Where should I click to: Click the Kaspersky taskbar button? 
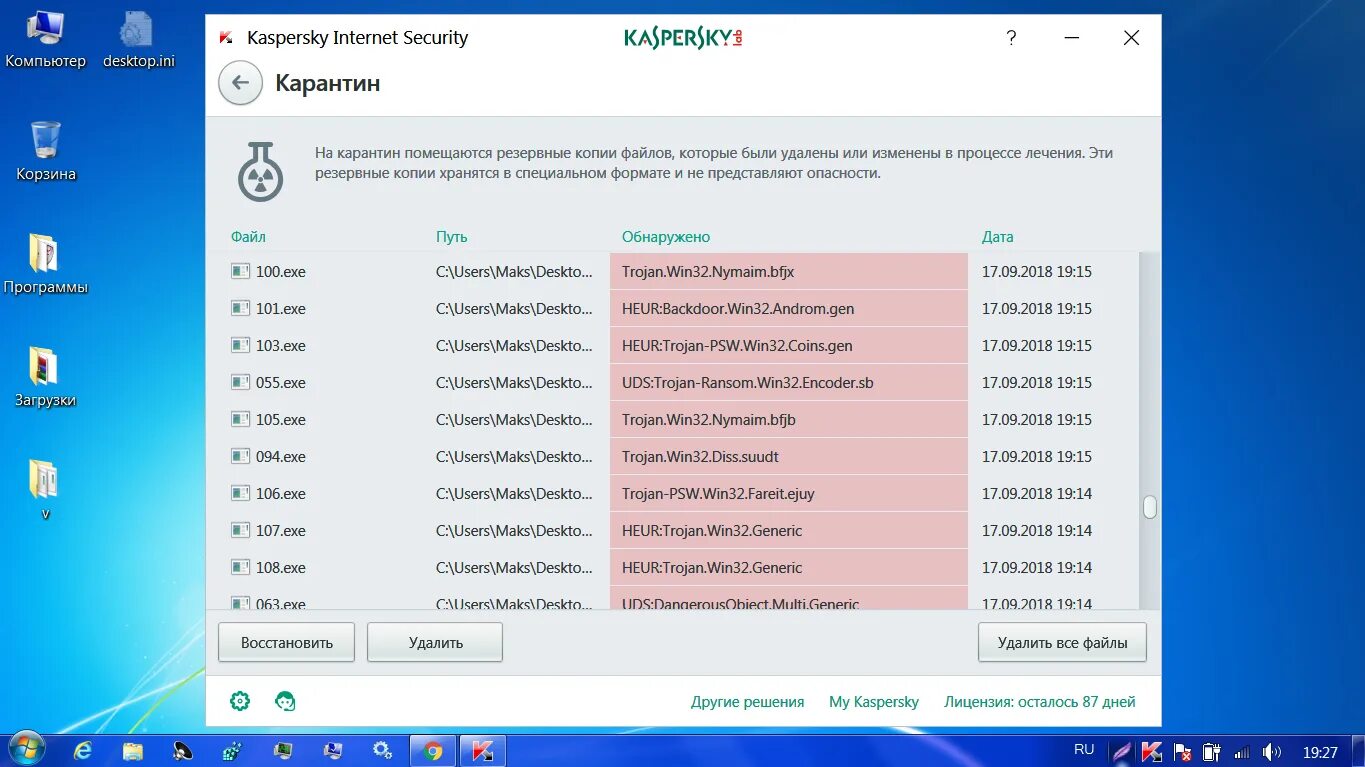(483, 750)
